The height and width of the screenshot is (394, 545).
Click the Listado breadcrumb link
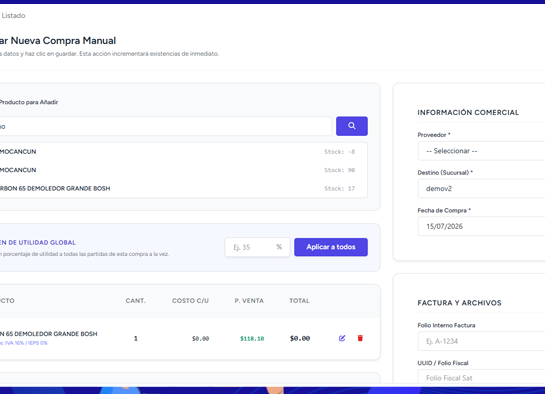point(13,16)
